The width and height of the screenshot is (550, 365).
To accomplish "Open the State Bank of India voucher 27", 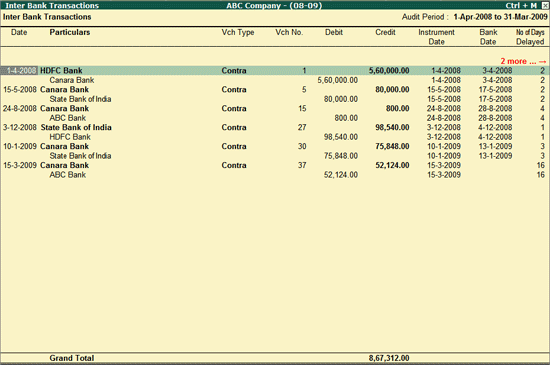I will 275,127.
